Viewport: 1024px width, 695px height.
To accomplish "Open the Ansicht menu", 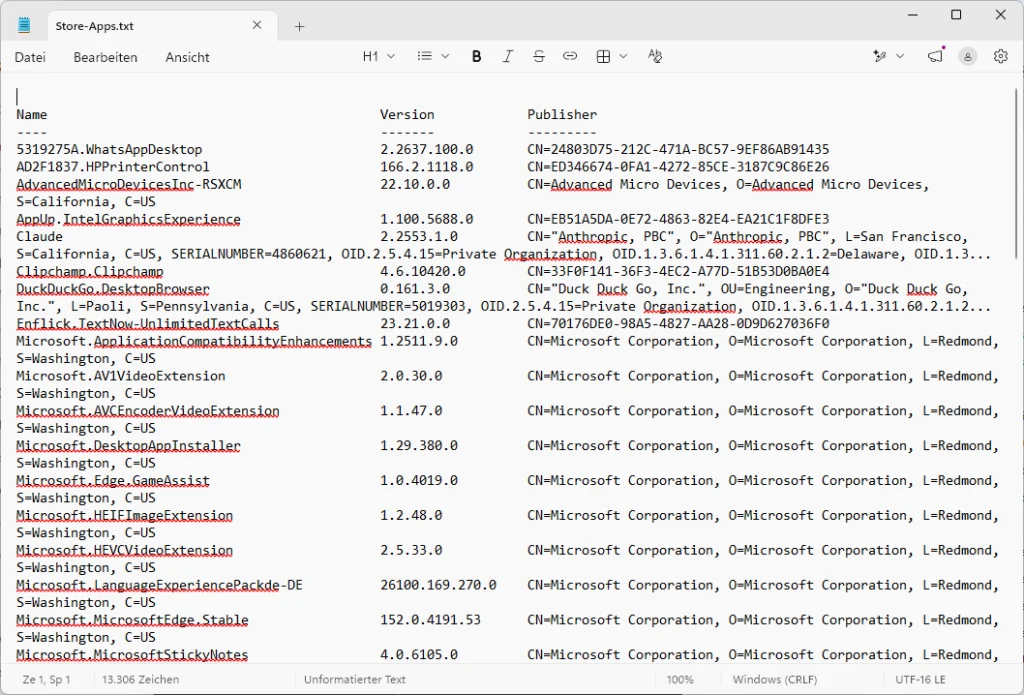I will pos(187,57).
